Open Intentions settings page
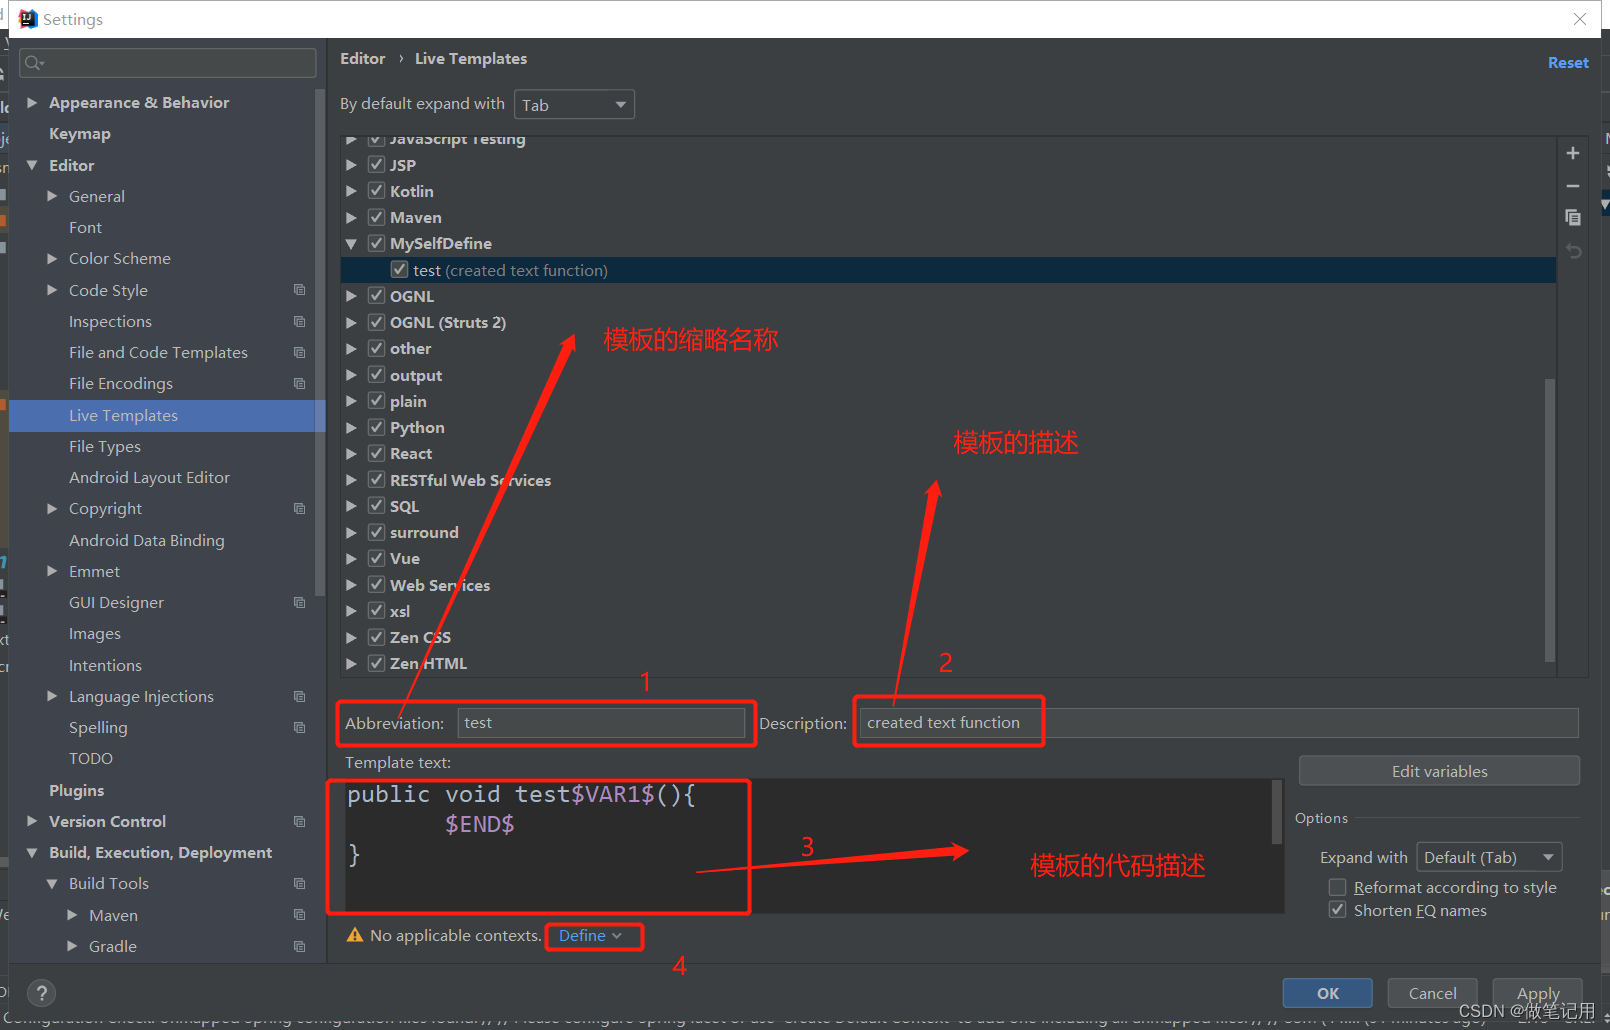Image resolution: width=1610 pixels, height=1030 pixels. click(105, 665)
